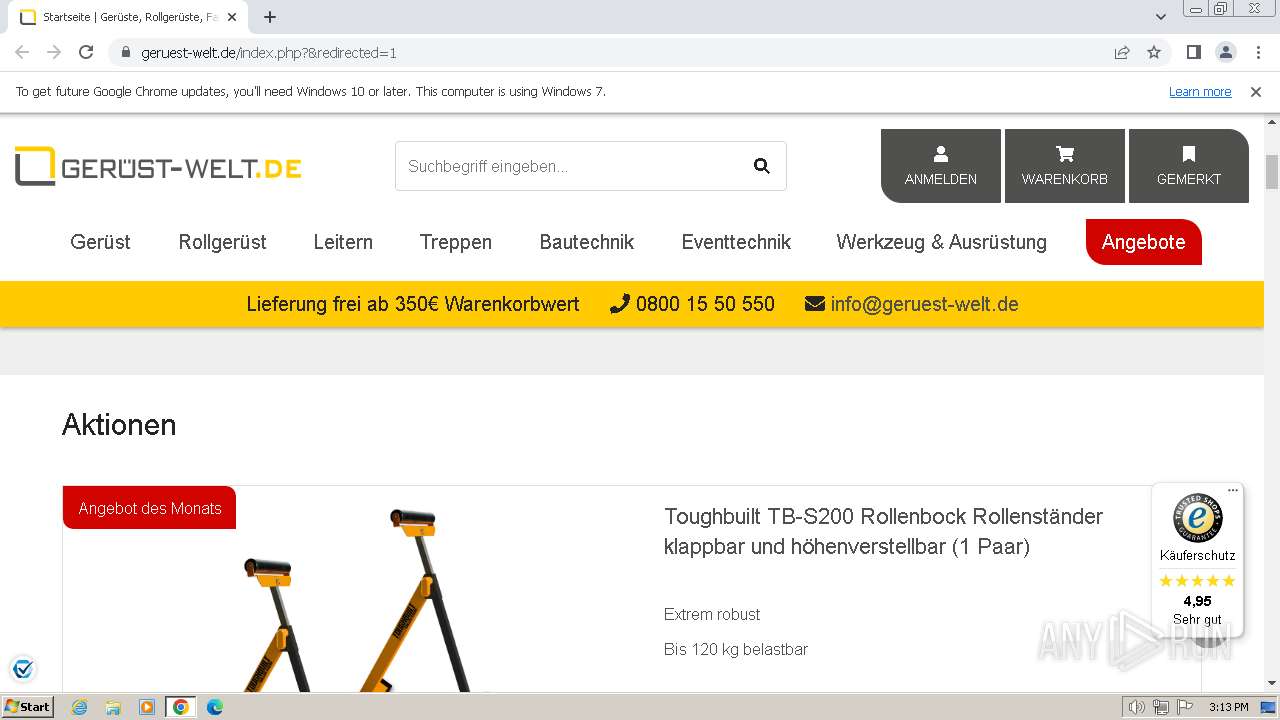This screenshot has width=1280, height=720.
Task: Open Chrome three-dot menu
Action: 1258,53
